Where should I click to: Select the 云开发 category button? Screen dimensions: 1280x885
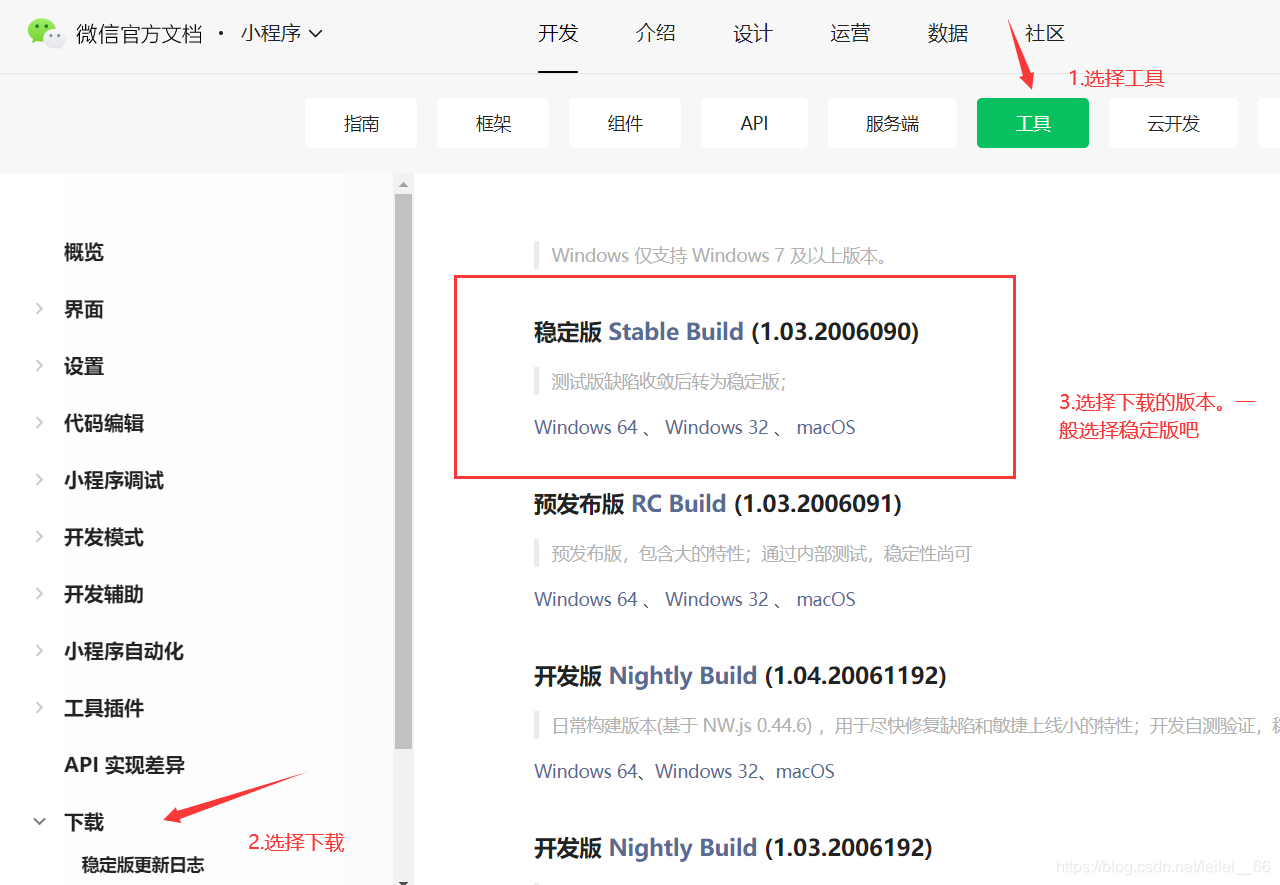(1173, 123)
